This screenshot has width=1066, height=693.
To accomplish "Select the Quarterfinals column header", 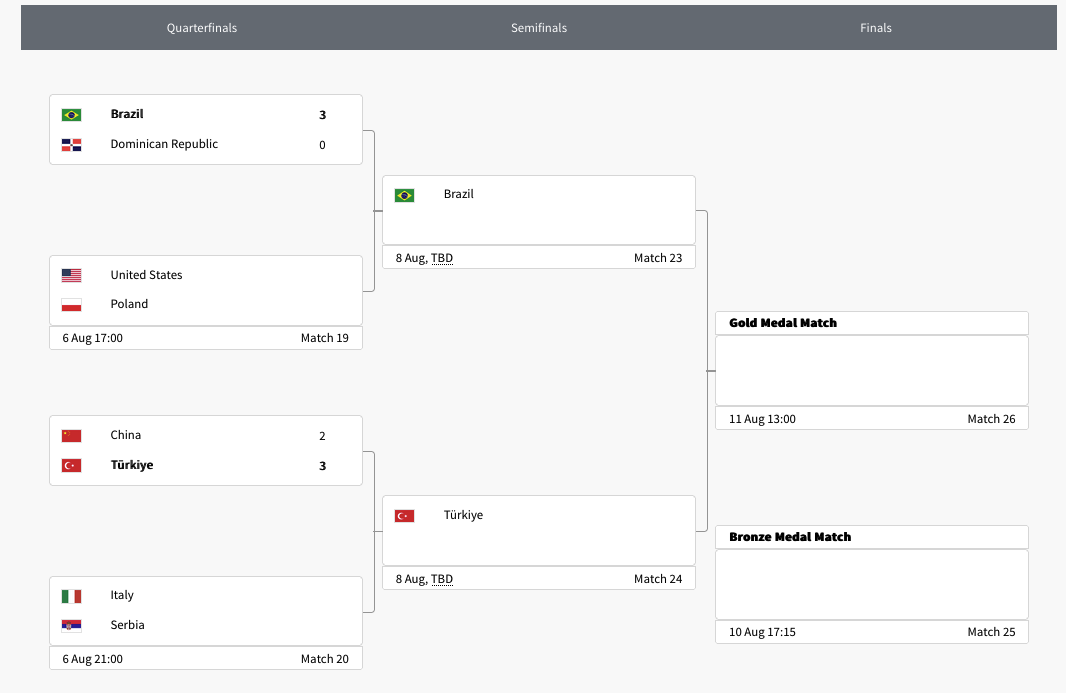I will 202,28.
